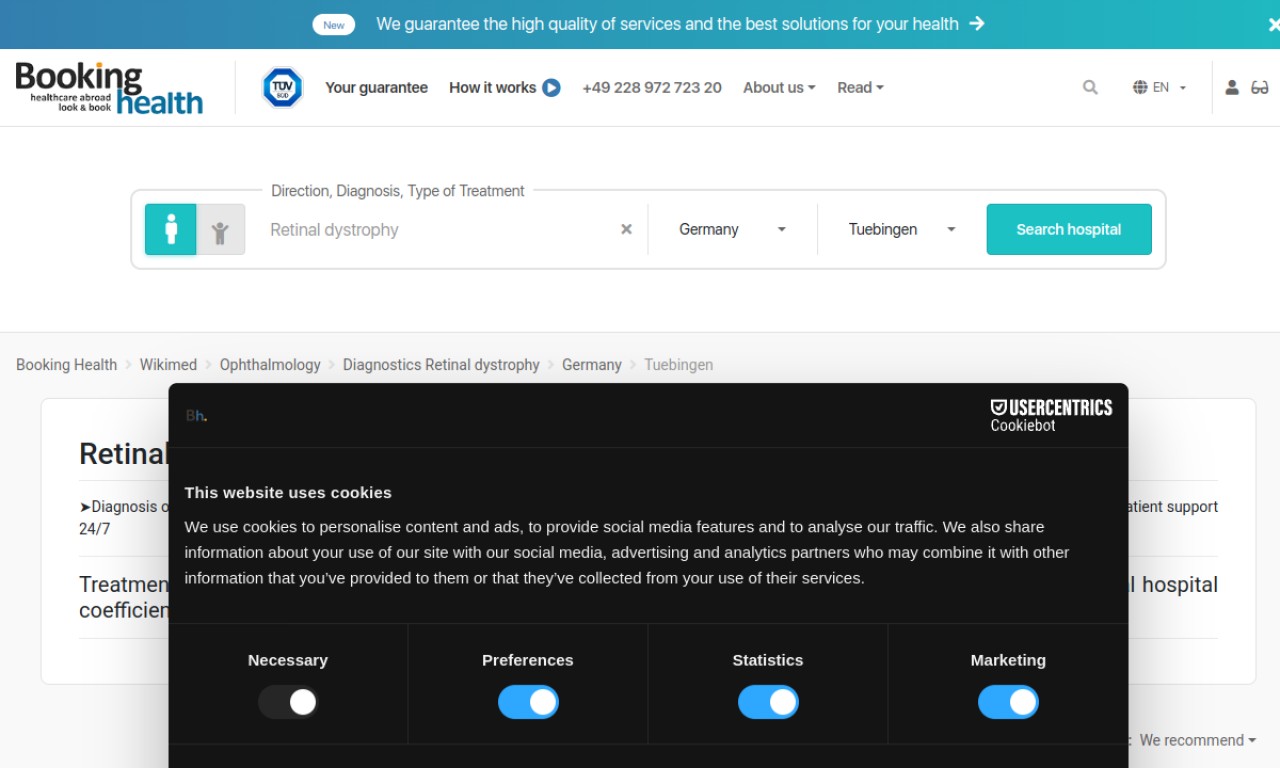This screenshot has height=768, width=1280.
Task: Expand the EN language selector
Action: click(1159, 88)
